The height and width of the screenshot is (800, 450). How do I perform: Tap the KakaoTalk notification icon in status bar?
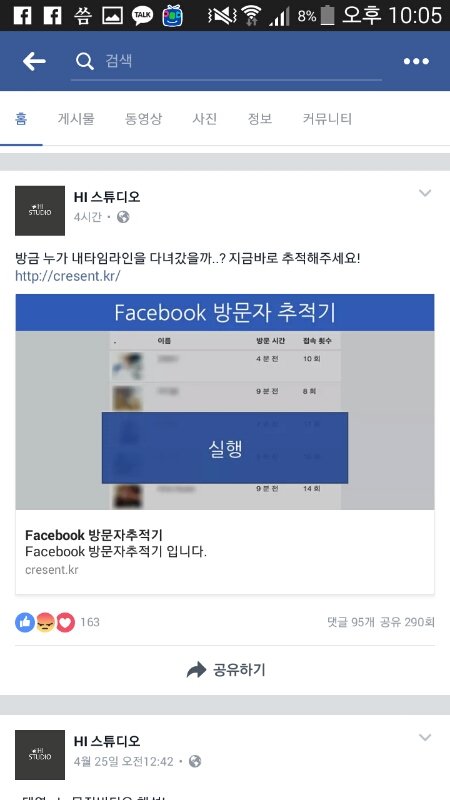tap(142, 15)
